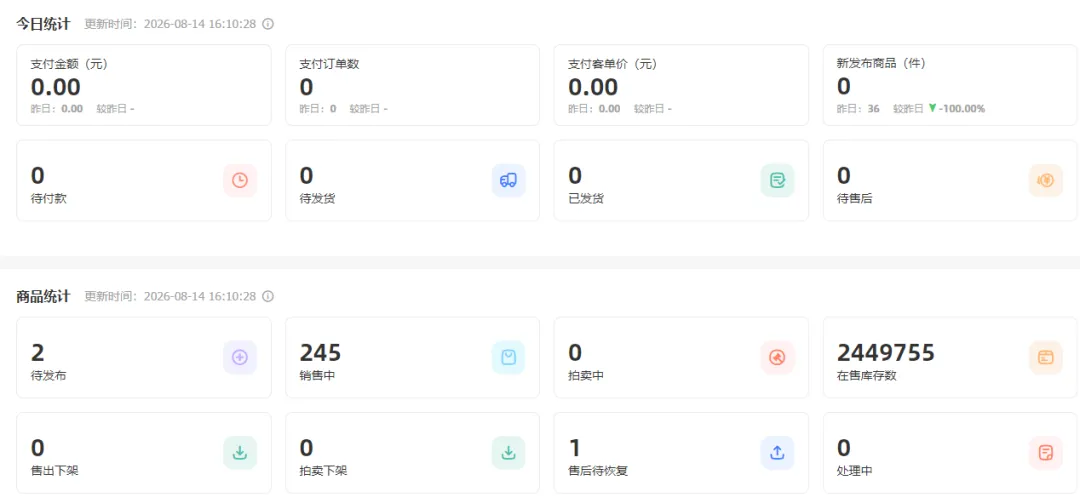Image resolution: width=1080 pixels, height=503 pixels.
Task: Click the 销售中 shopping bag icon
Action: point(508,358)
